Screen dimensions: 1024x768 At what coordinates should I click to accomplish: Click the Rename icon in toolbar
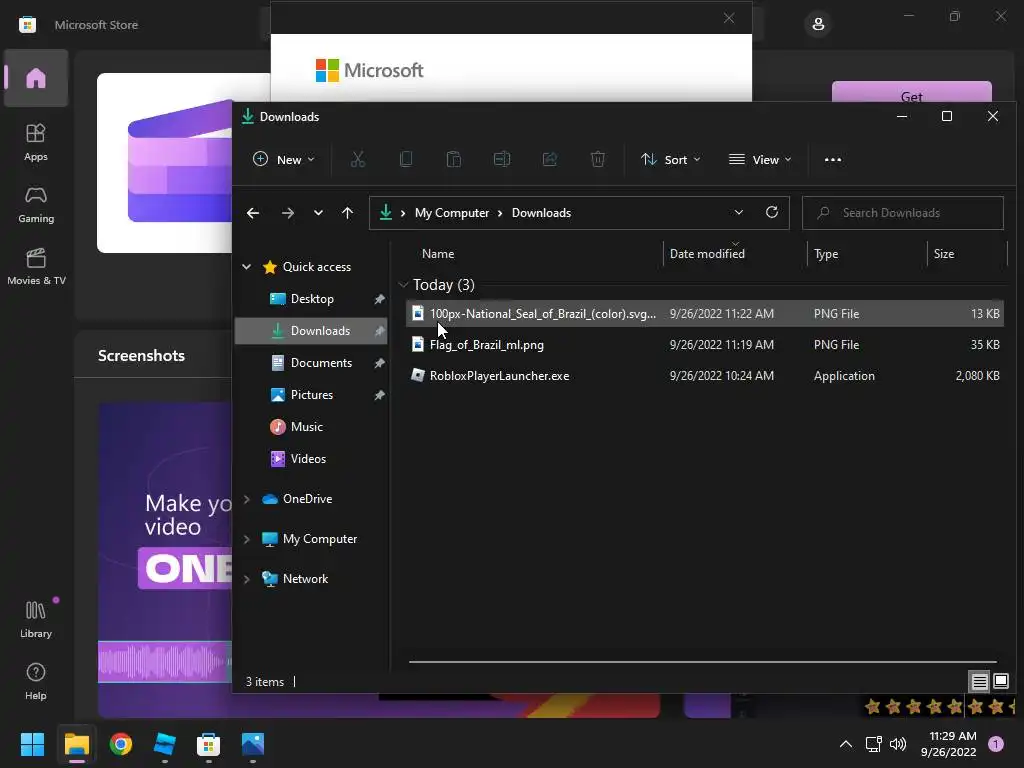coord(502,159)
